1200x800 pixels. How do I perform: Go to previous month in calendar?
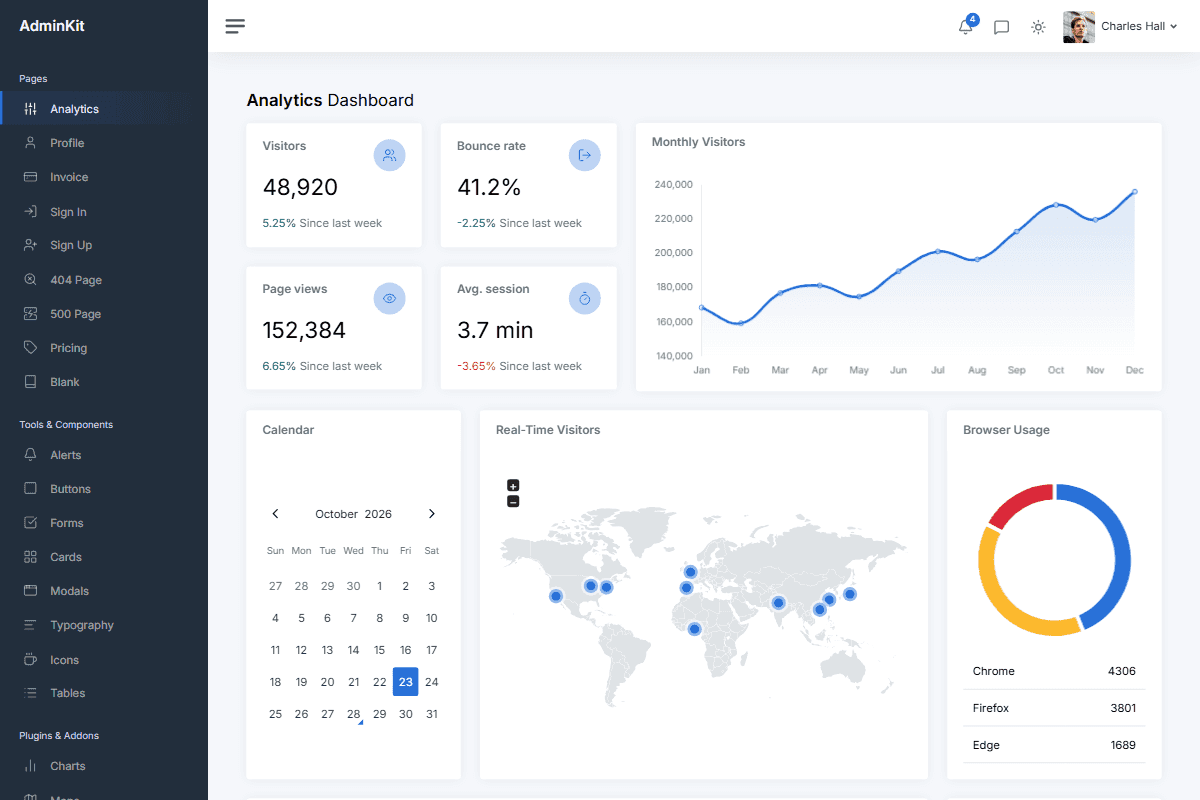[x=276, y=514]
